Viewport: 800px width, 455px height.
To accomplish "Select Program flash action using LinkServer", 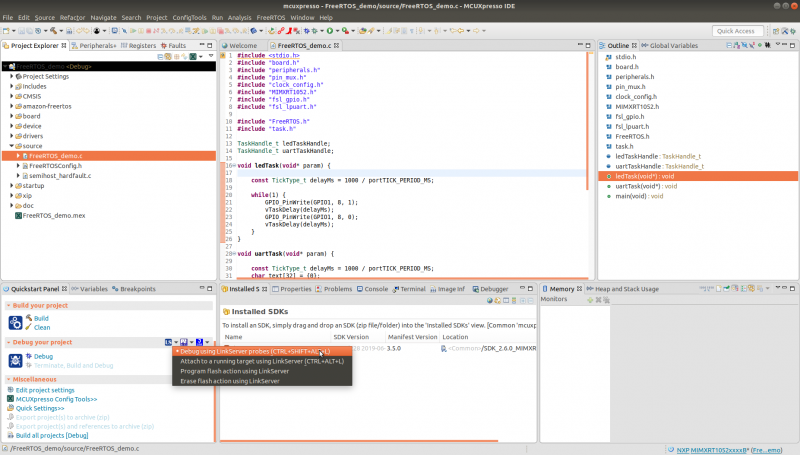I will coord(233,371).
